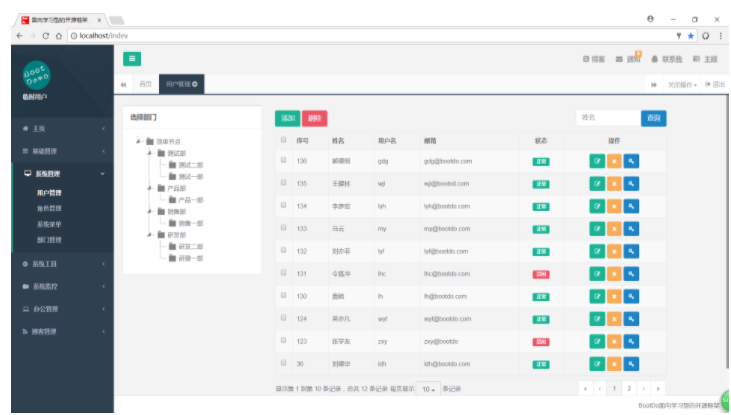
Task: Check the row 124 checkbox
Action: tap(283, 318)
